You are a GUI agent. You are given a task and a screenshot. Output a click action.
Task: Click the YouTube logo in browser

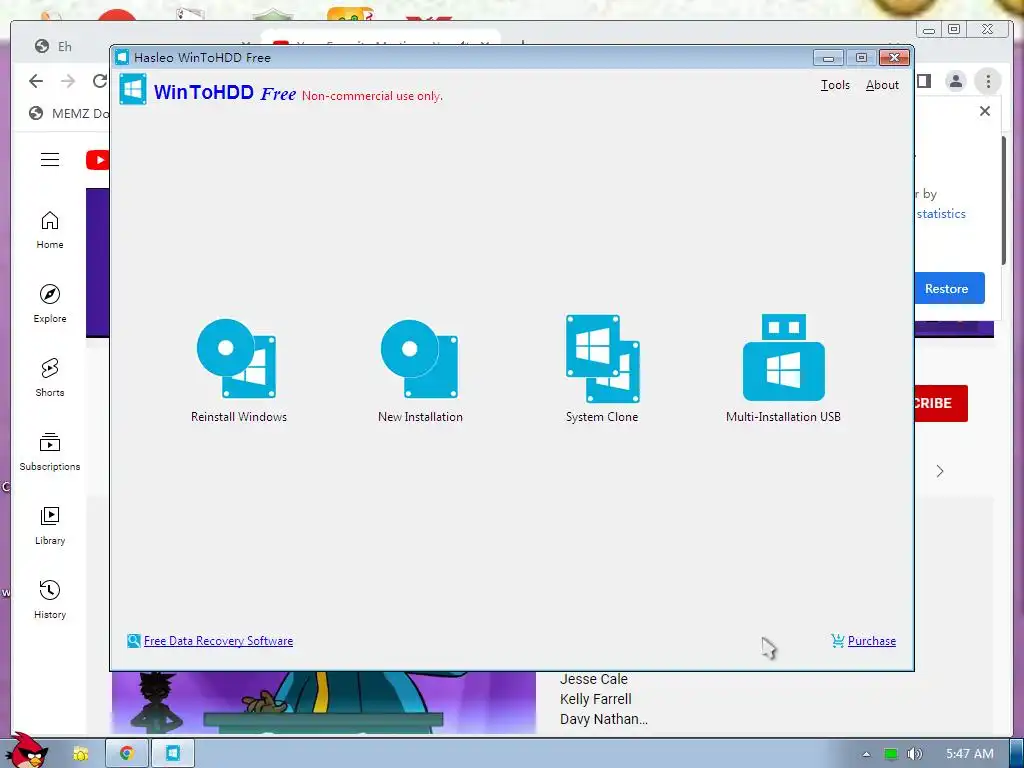point(98,159)
